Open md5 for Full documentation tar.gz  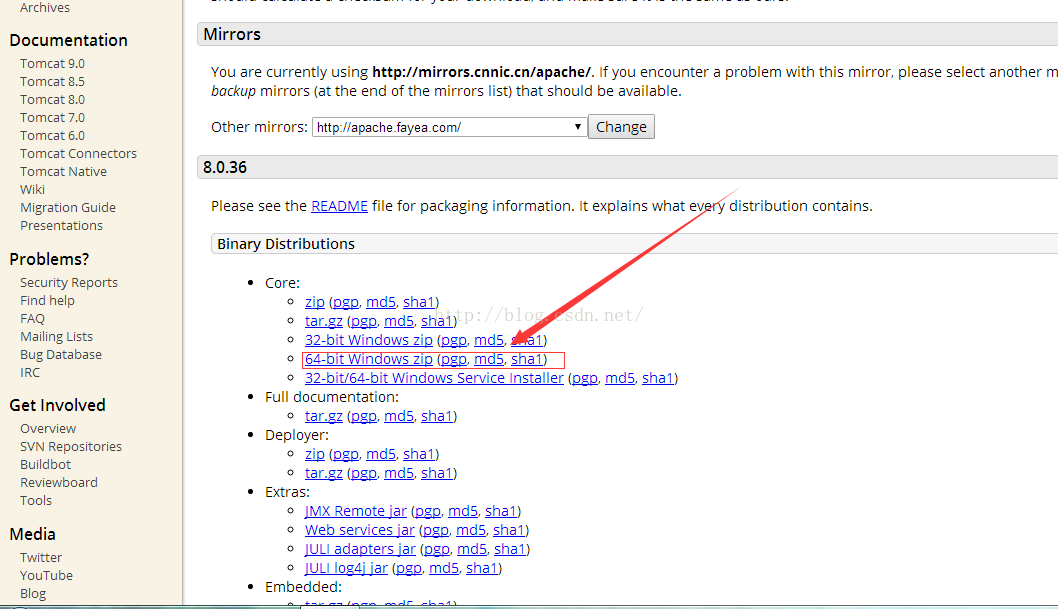[x=399, y=416]
